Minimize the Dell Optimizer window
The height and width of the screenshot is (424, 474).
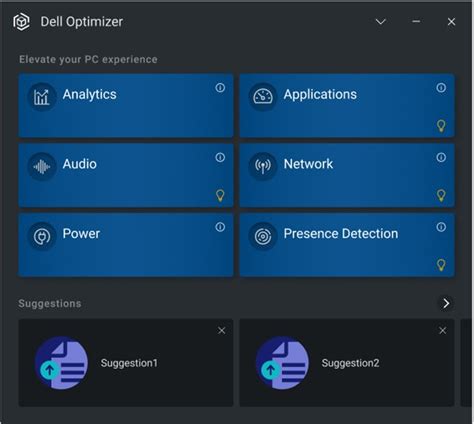click(x=416, y=22)
